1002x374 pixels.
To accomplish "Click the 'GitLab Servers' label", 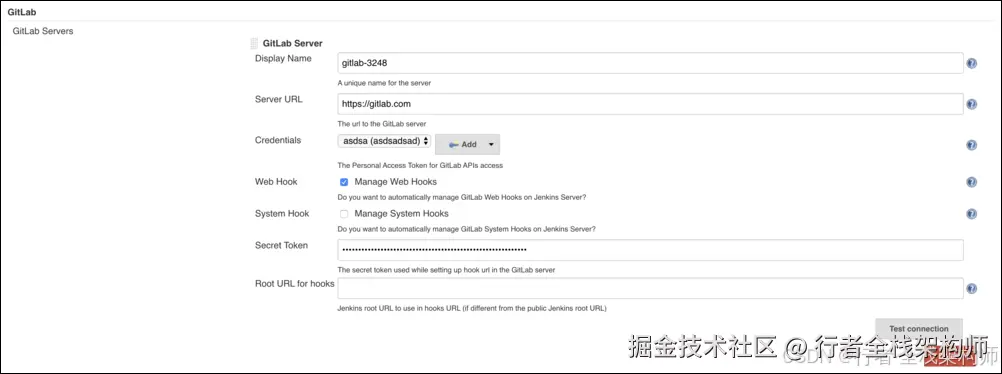I will click(x=43, y=31).
